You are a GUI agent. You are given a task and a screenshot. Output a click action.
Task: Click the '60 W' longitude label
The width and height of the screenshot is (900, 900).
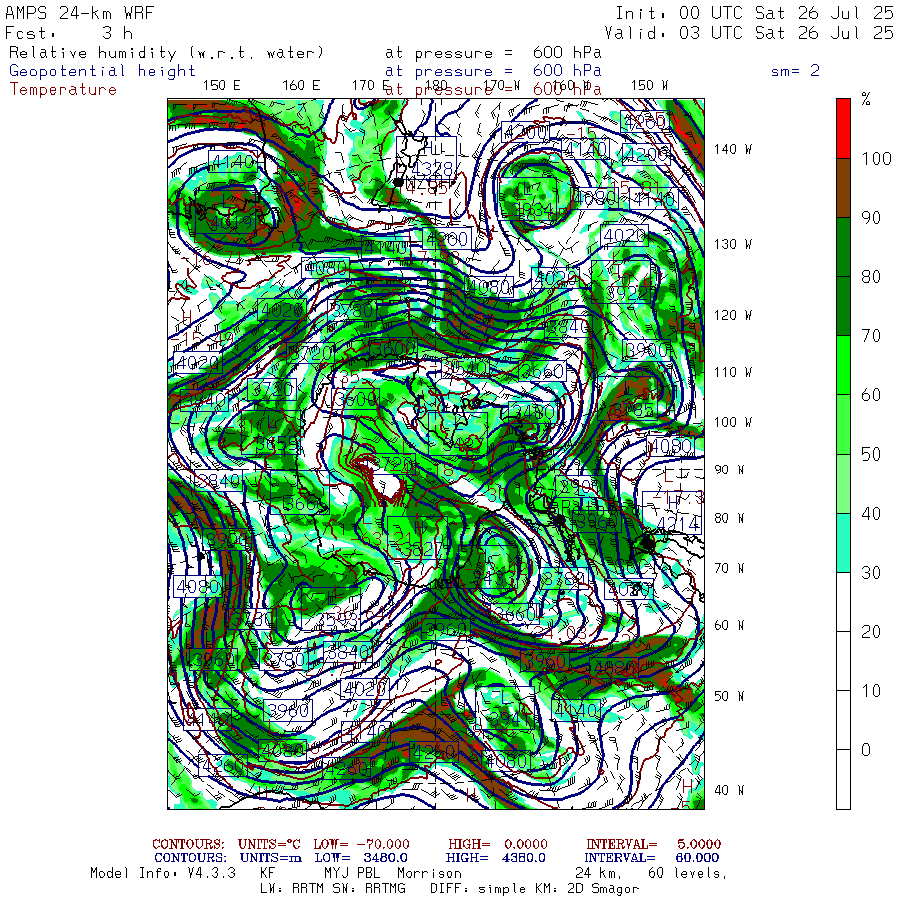pos(729,625)
